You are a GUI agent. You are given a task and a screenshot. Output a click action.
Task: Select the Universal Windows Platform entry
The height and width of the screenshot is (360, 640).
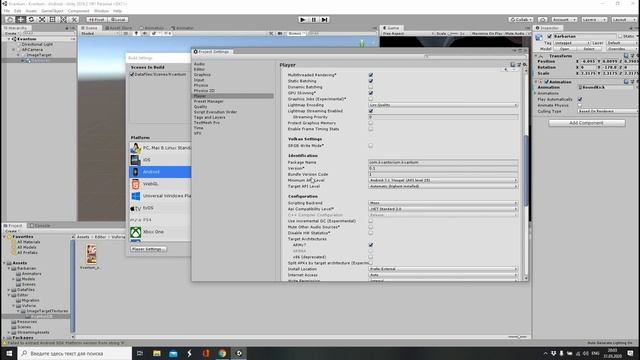pyautogui.click(x=160, y=196)
